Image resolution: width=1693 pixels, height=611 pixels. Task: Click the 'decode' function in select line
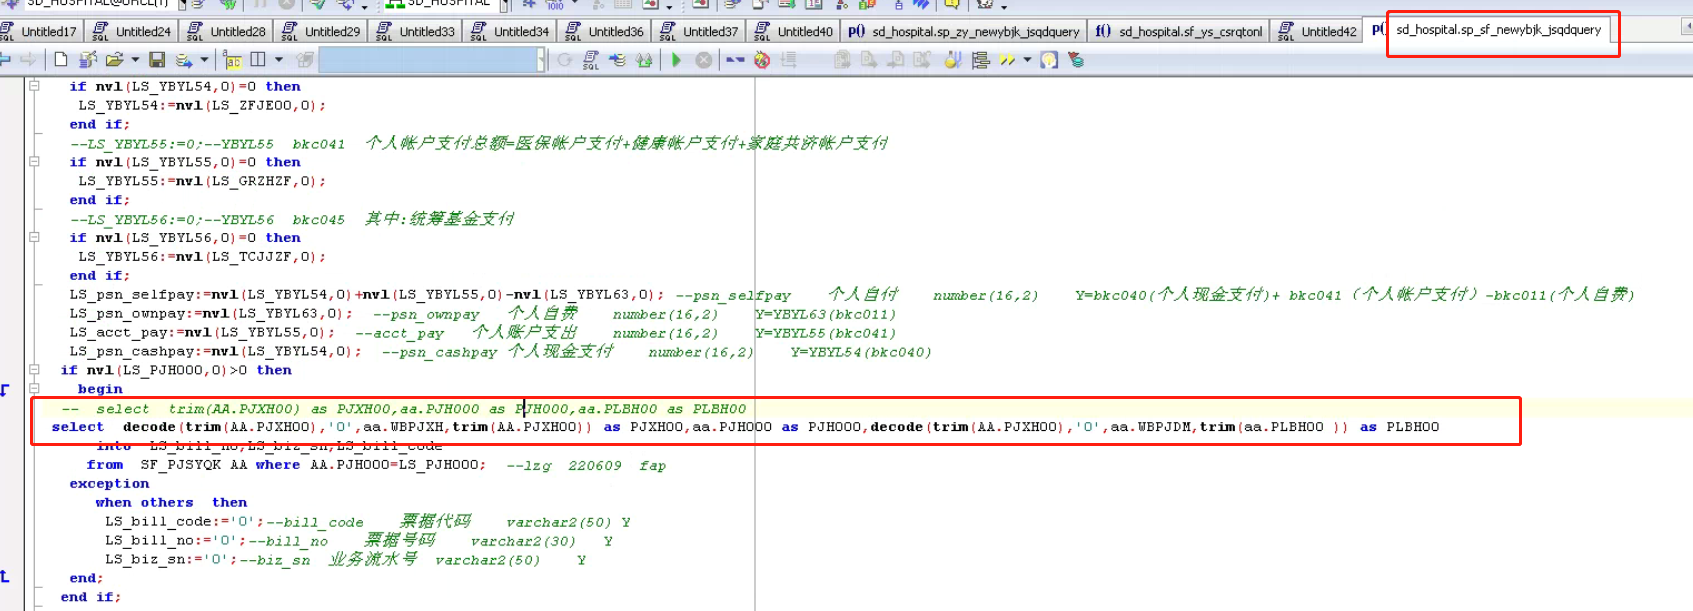(x=149, y=426)
